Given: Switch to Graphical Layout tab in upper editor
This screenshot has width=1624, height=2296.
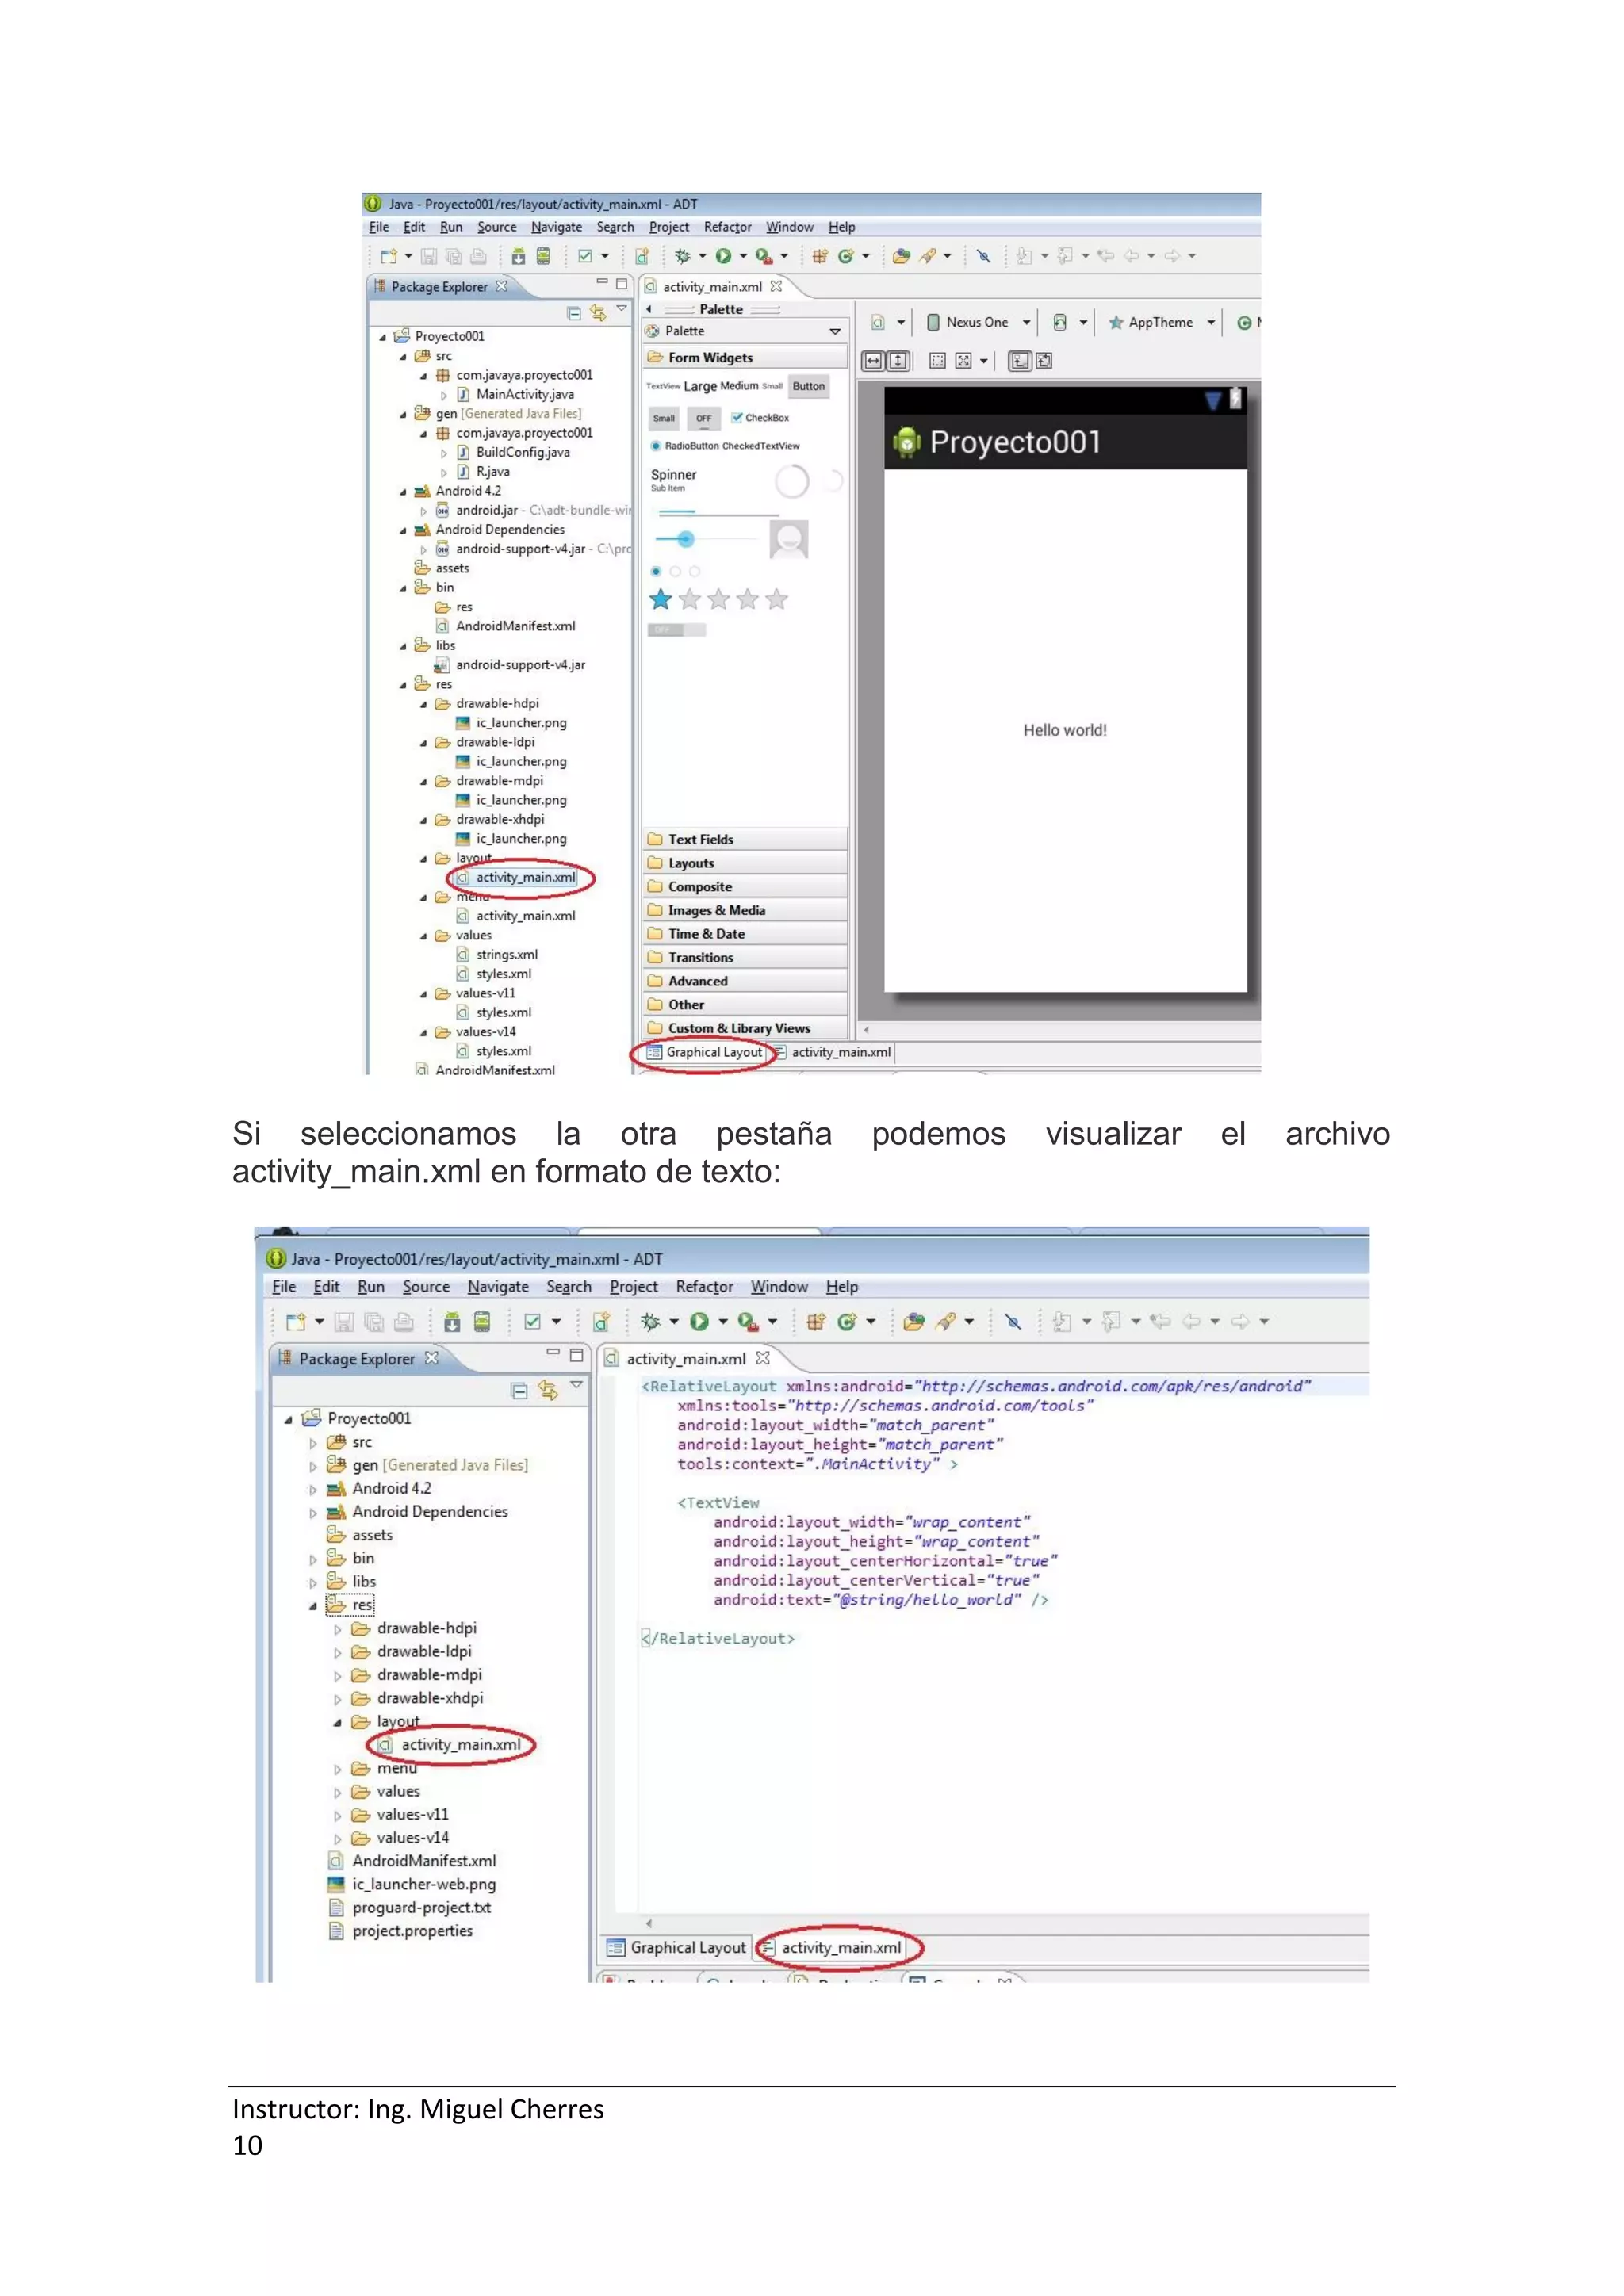Looking at the screenshot, I should click(706, 1053).
